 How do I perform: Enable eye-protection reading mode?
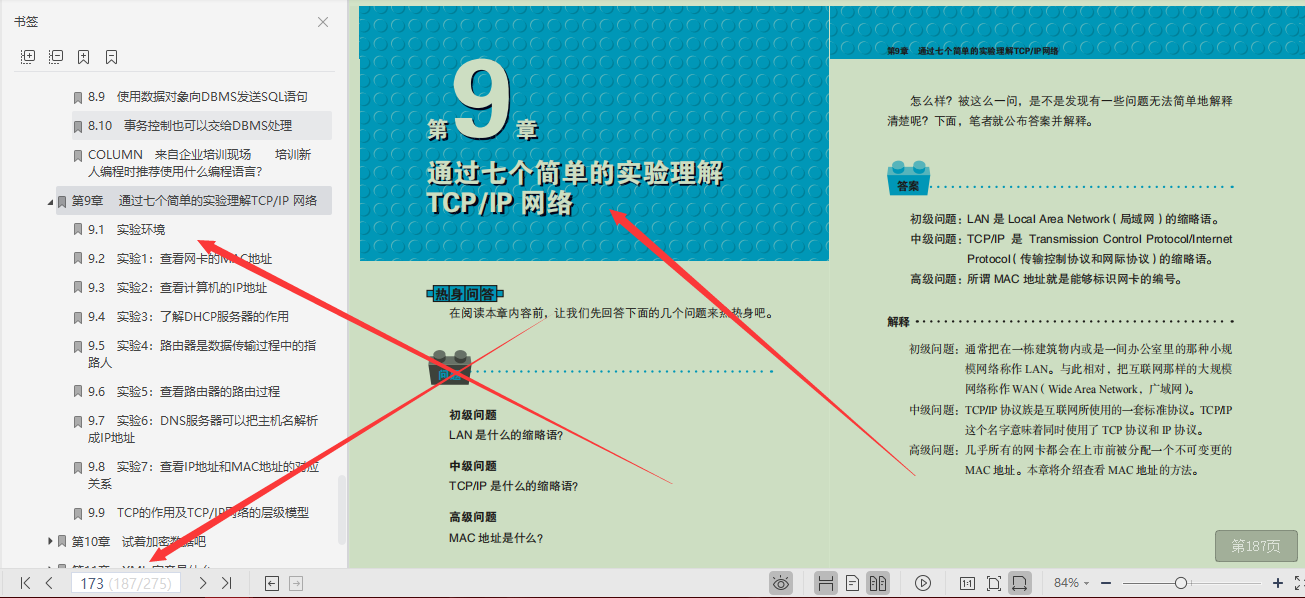(782, 582)
